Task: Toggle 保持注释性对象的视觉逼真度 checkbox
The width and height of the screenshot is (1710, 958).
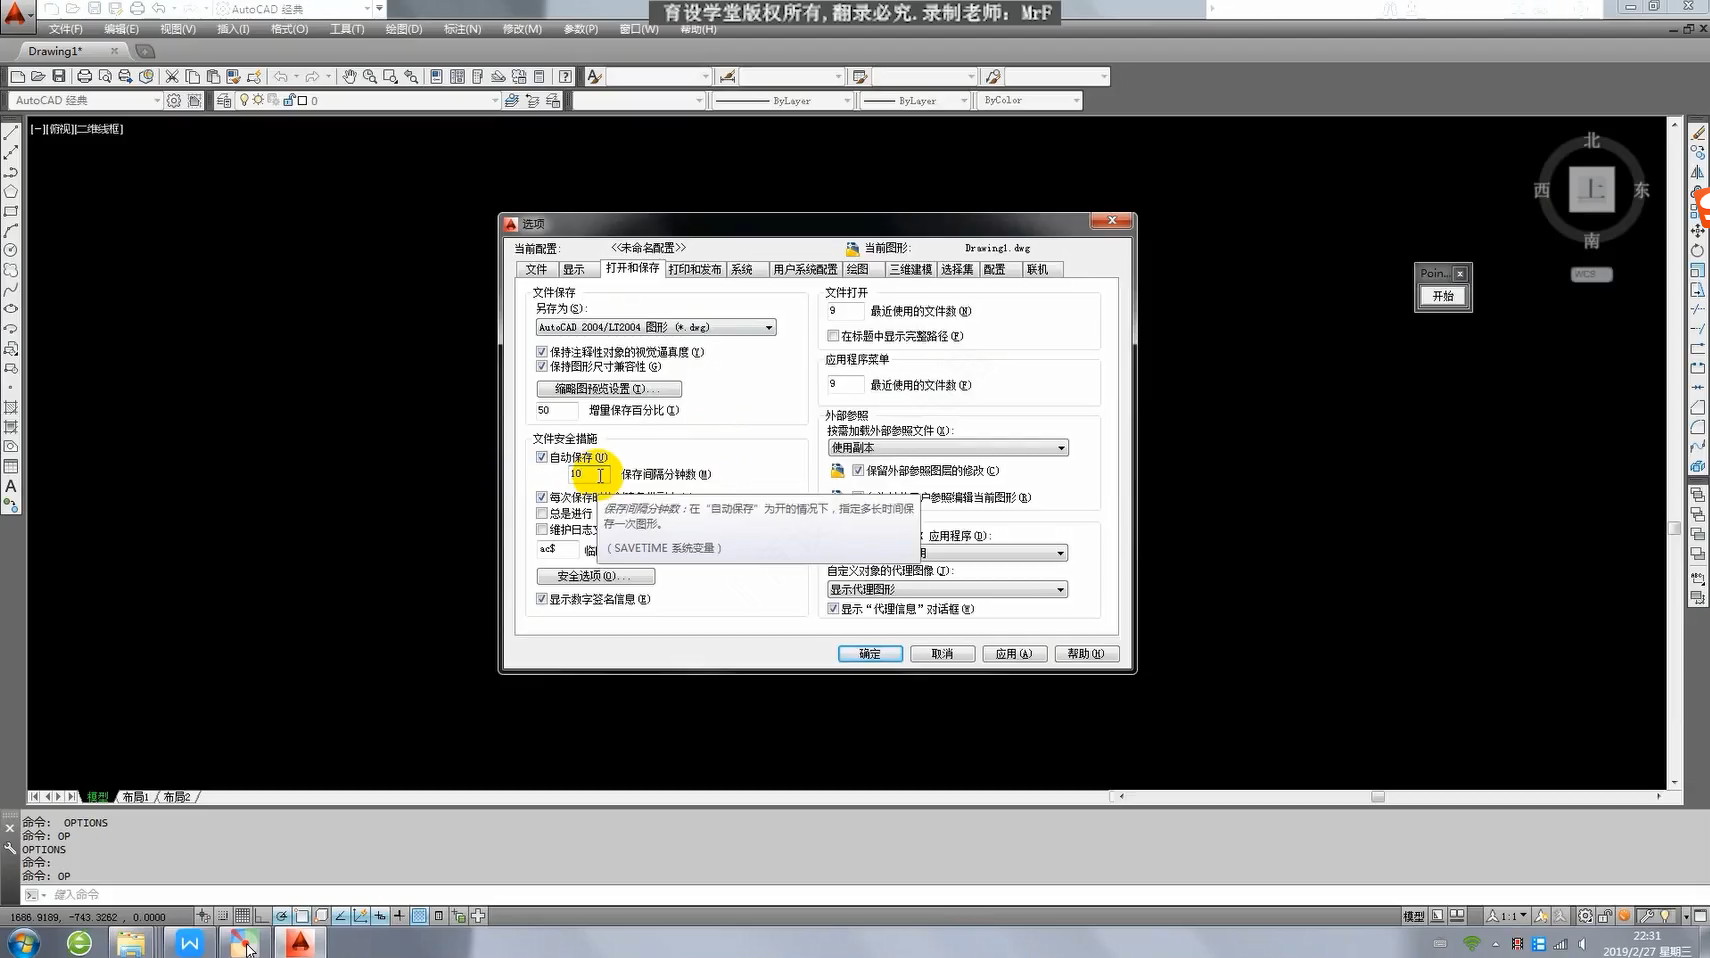Action: click(x=542, y=352)
